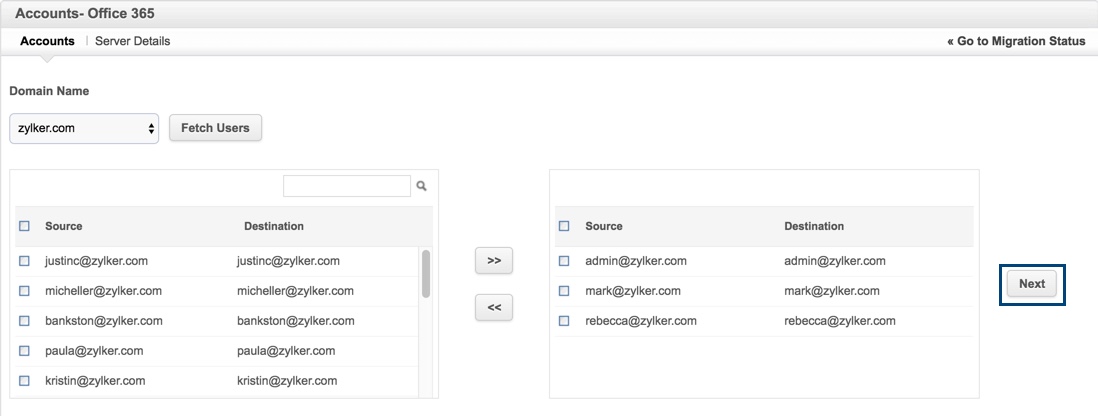Tick the admin@zylker.com checkbox
This screenshot has width=1098, height=416.
pyautogui.click(x=564, y=261)
